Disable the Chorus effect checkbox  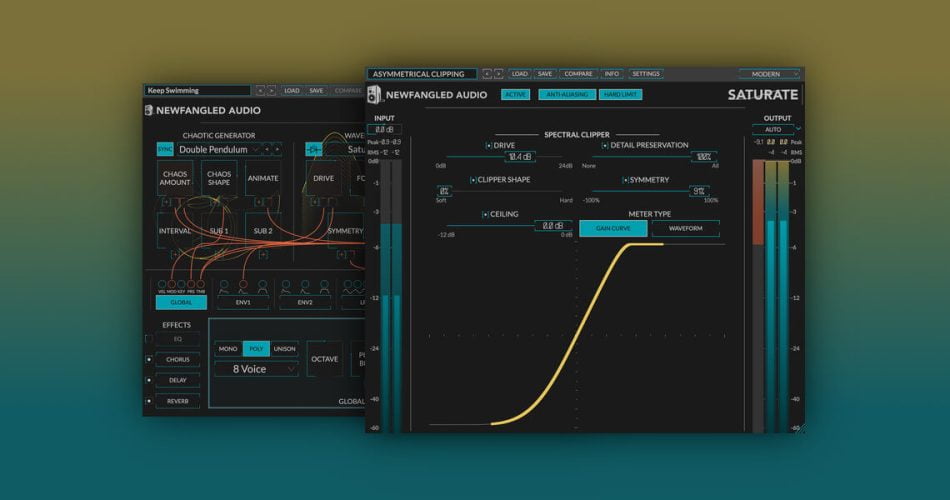coord(149,359)
